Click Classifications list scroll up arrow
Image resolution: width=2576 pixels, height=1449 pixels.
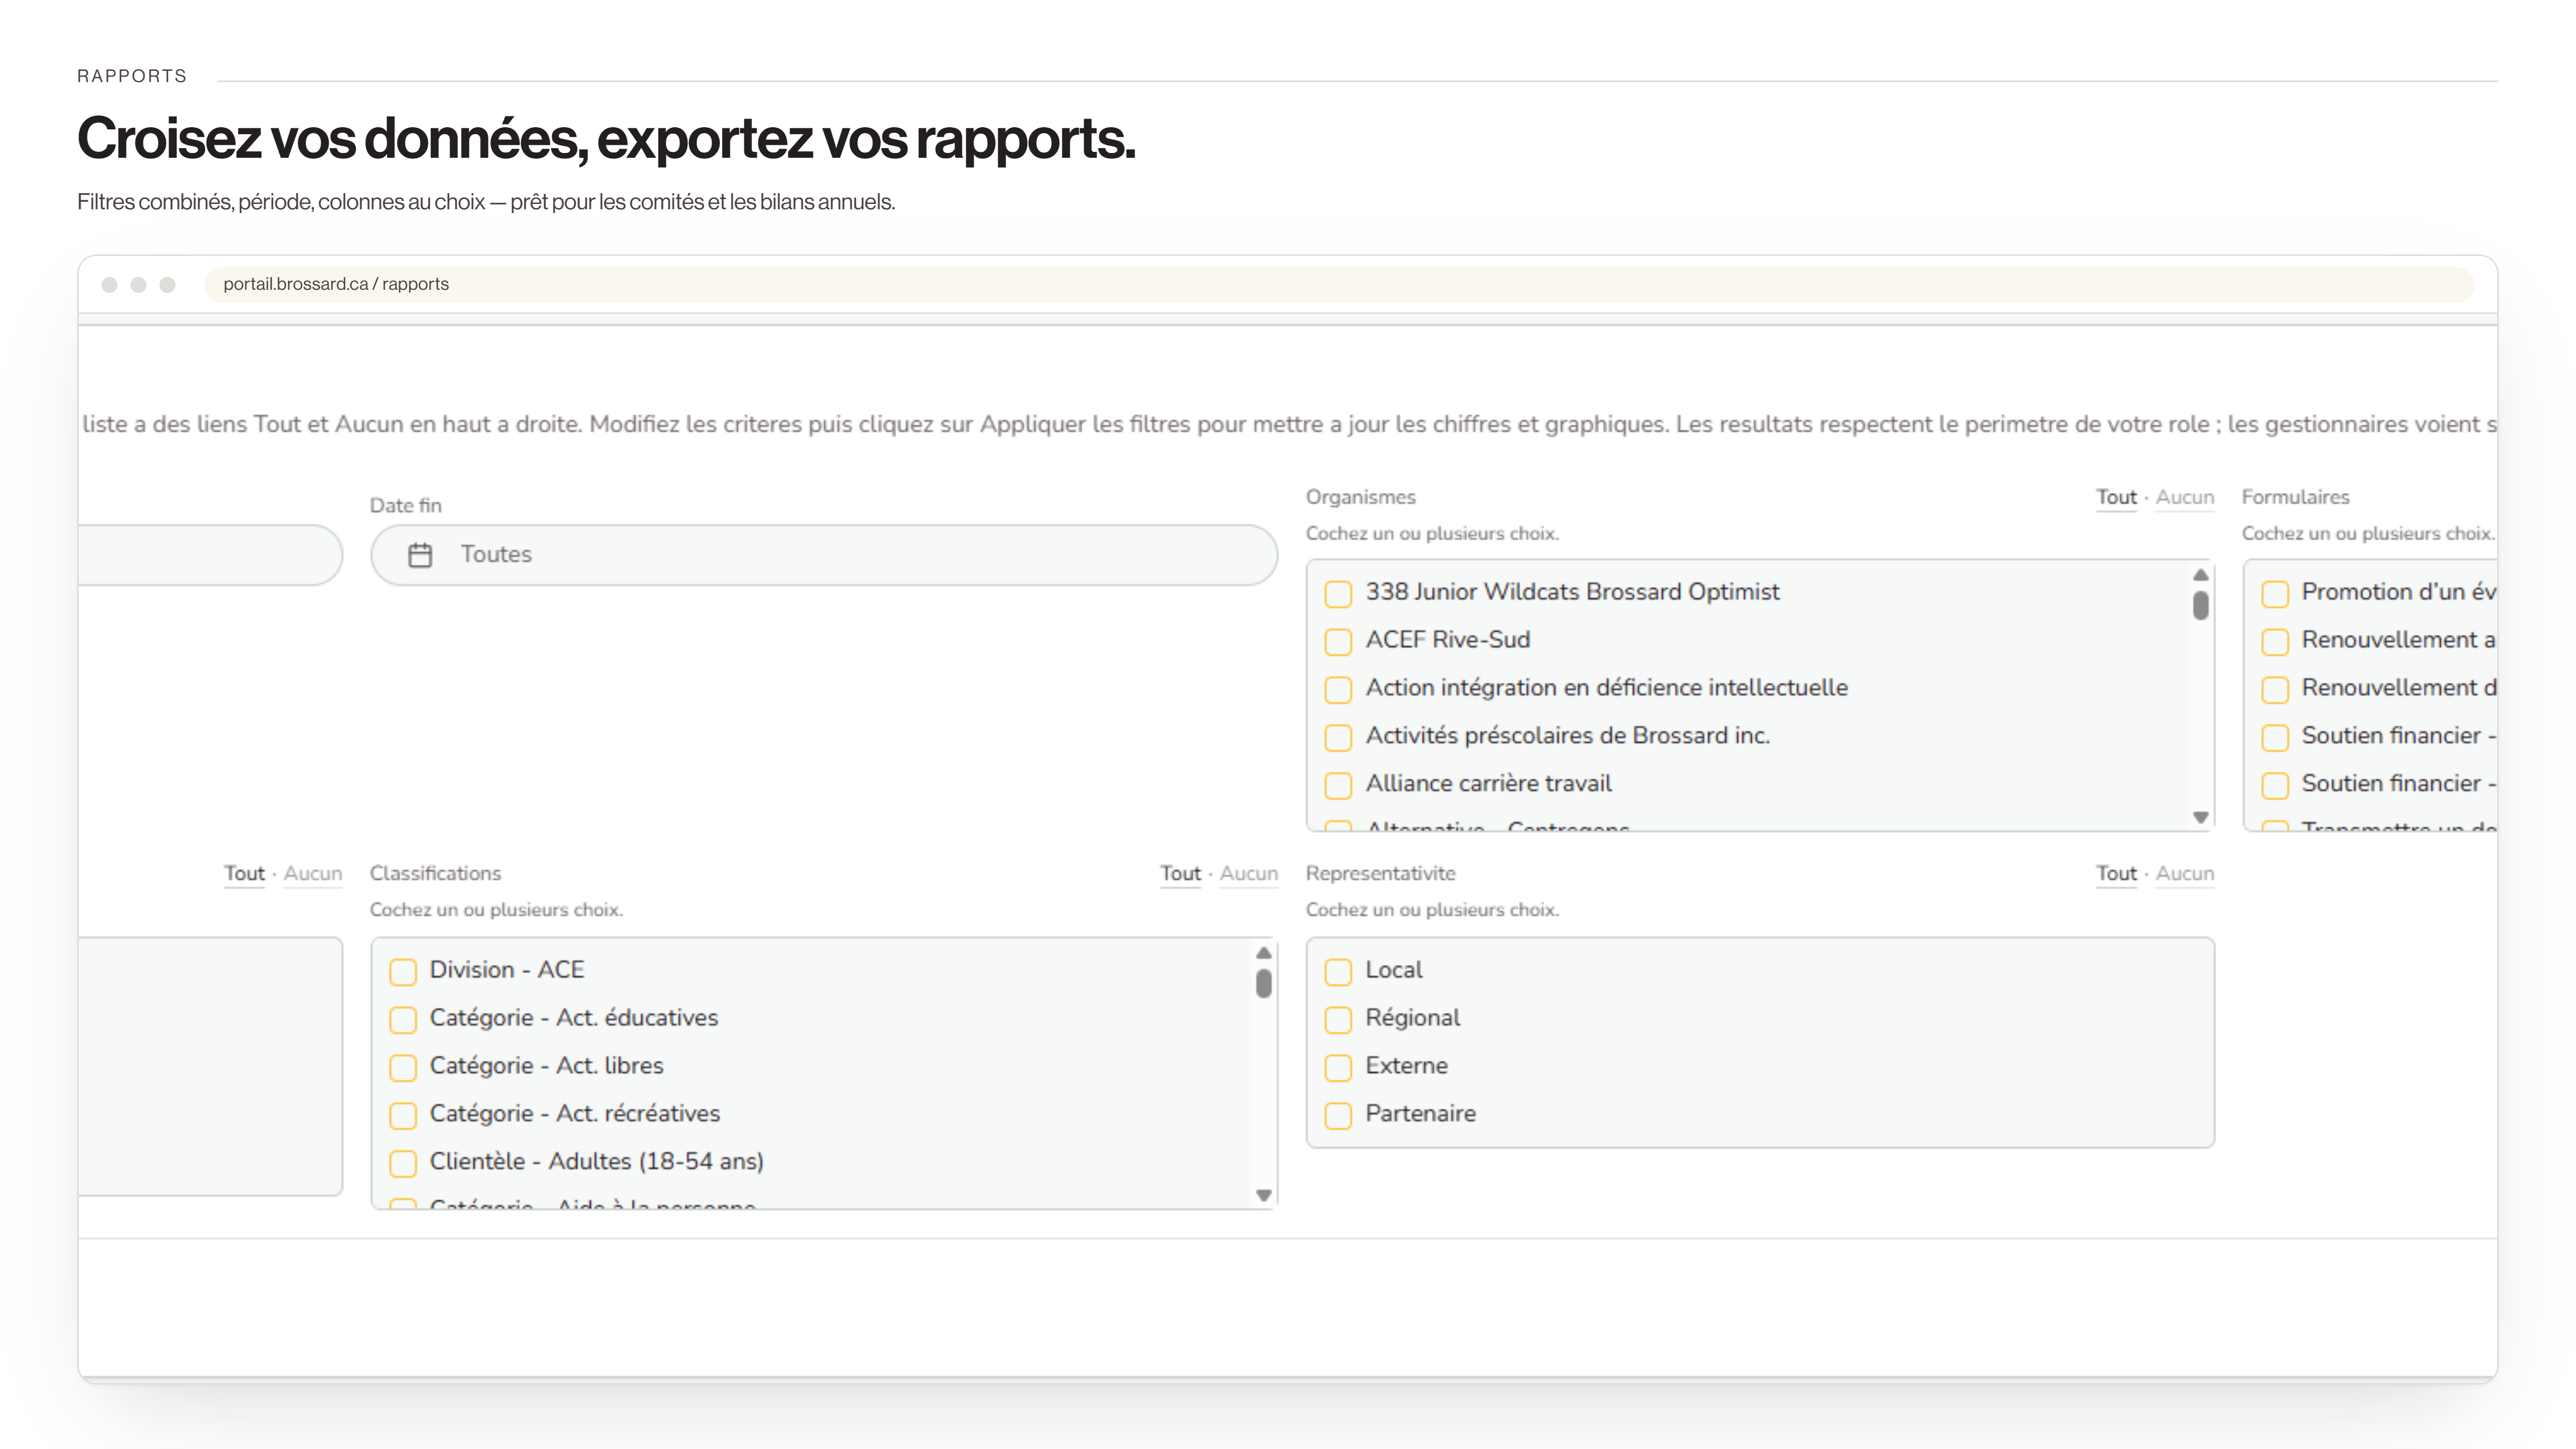point(1264,952)
